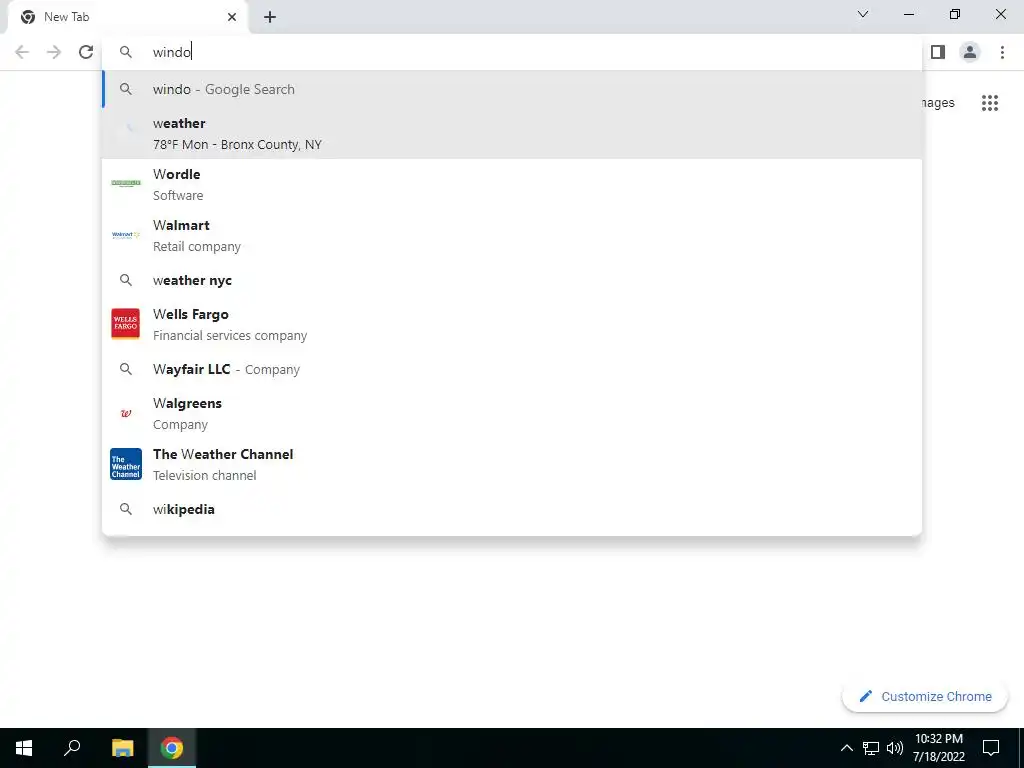The width and height of the screenshot is (1024, 768).
Task: Choose the Walmart Retail company suggestion
Action: pyautogui.click(x=513, y=235)
